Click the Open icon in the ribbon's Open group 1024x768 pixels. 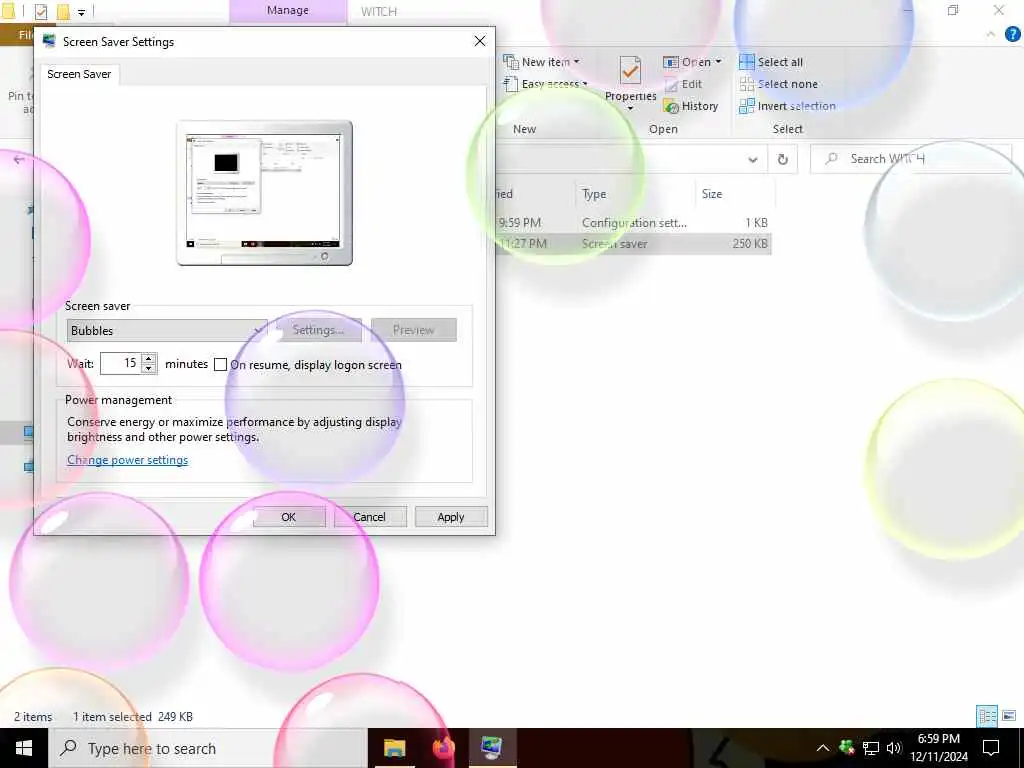(x=671, y=62)
